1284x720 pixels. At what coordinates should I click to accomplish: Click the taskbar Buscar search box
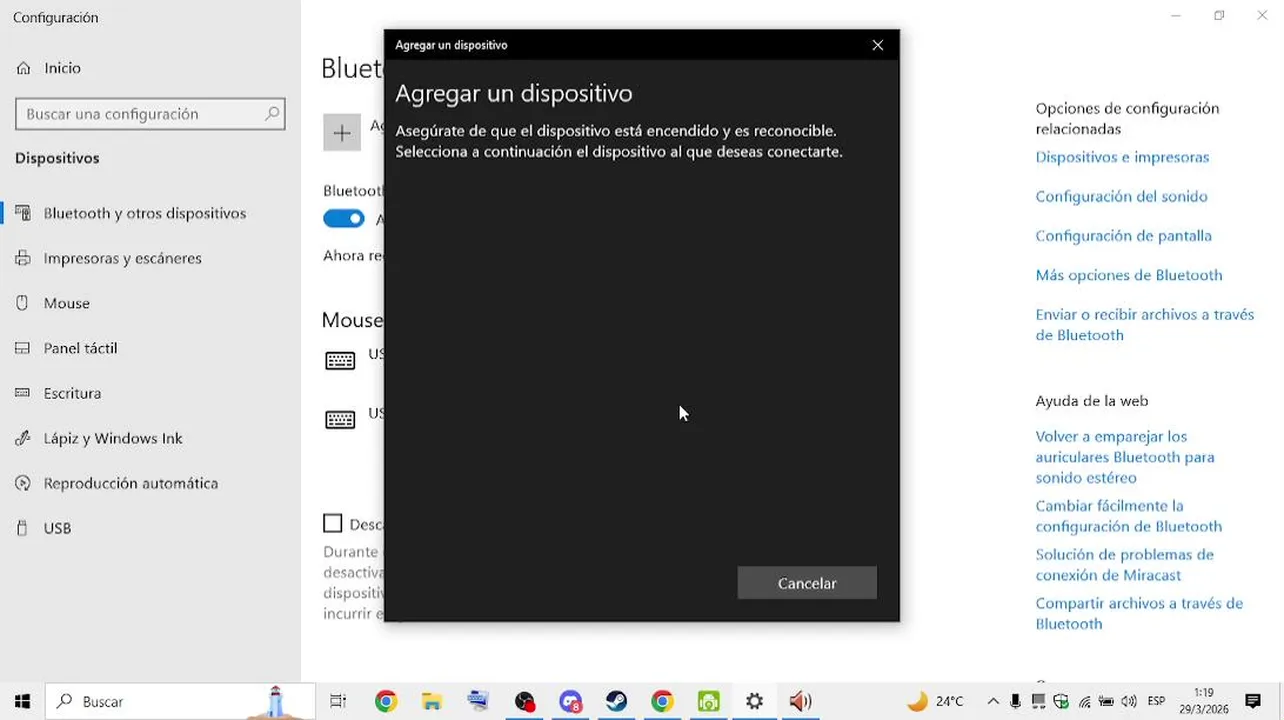(181, 701)
